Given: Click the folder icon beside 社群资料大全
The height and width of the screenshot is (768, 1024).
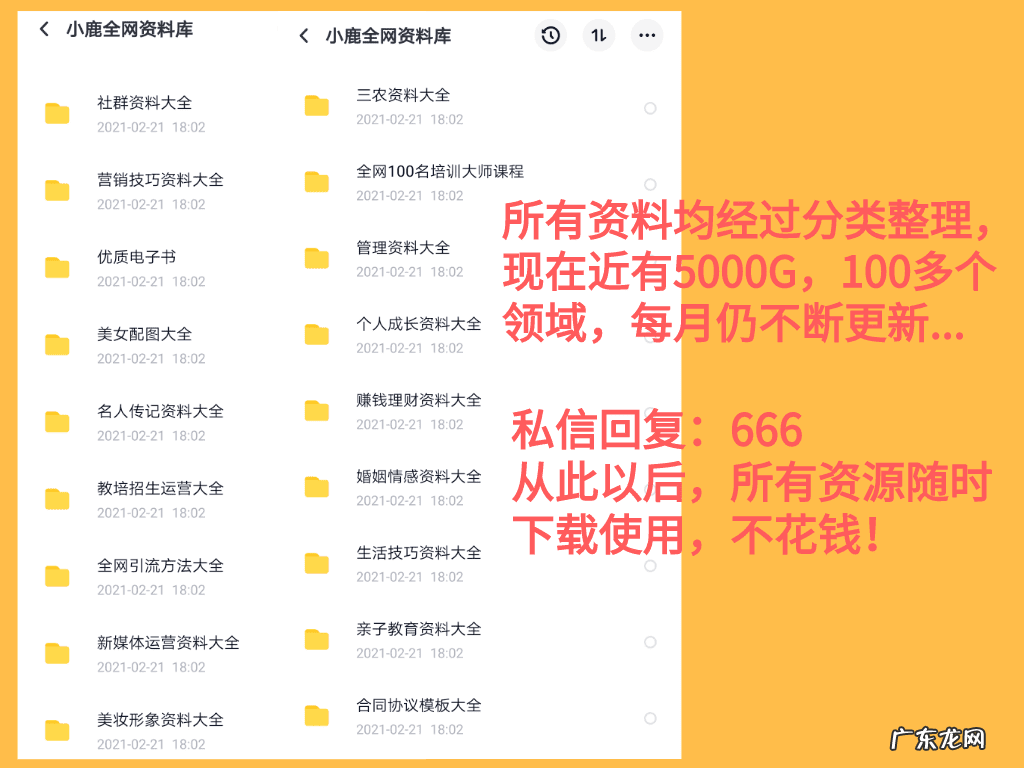Looking at the screenshot, I should [x=57, y=111].
